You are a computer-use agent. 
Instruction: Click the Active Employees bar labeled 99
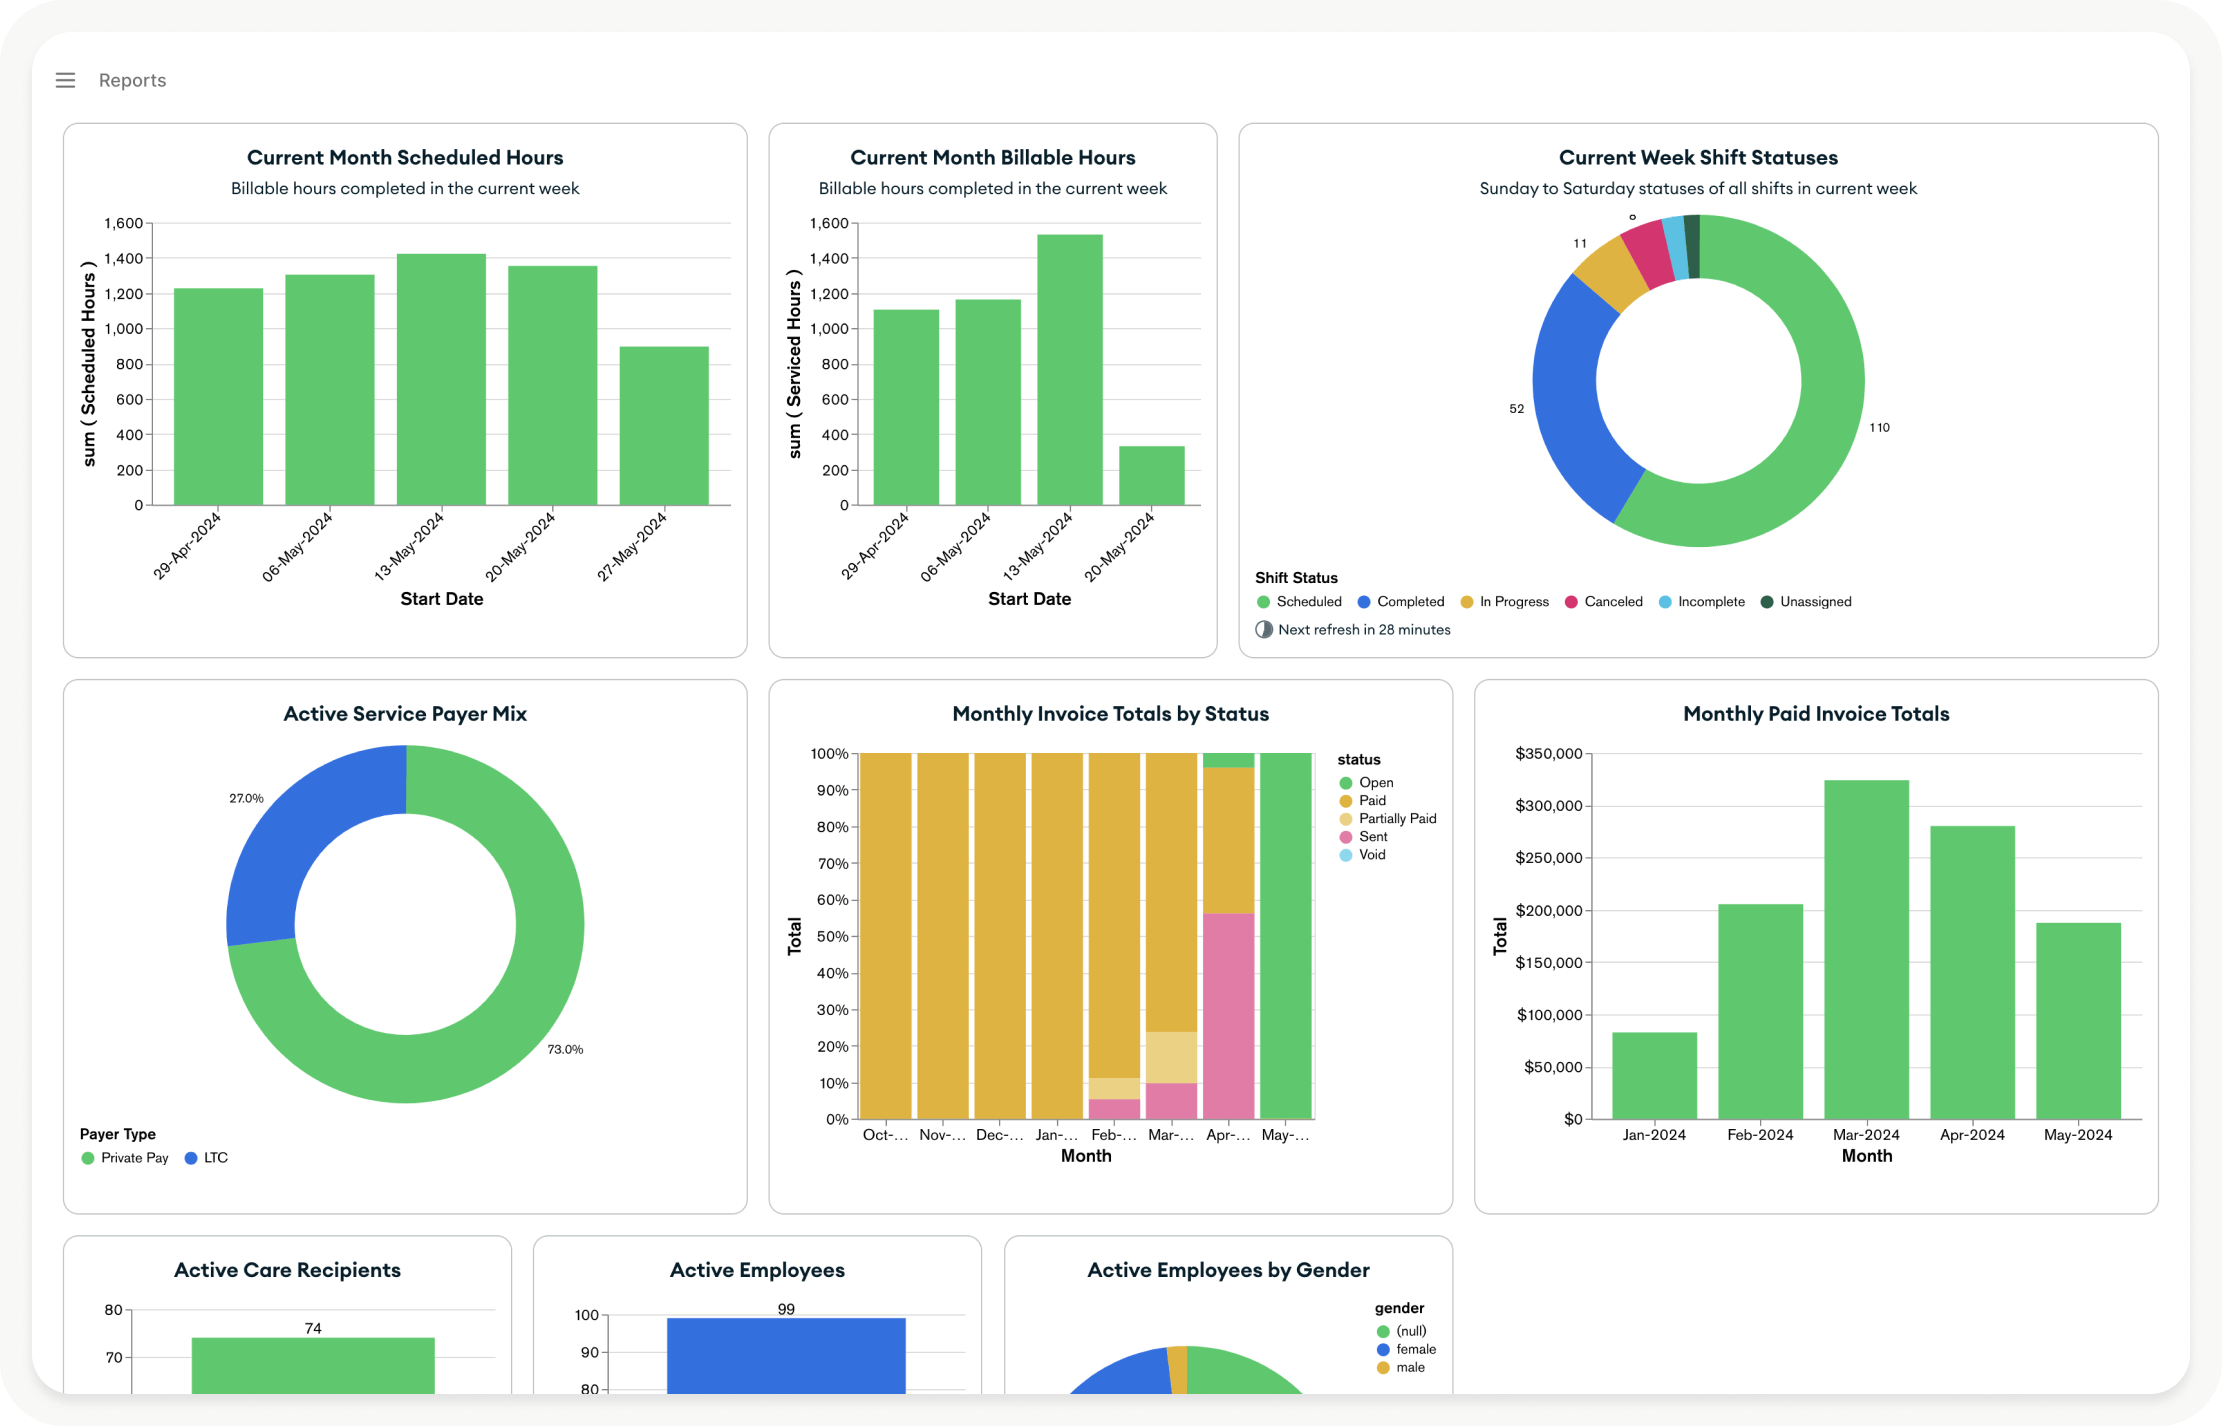coord(786,1356)
